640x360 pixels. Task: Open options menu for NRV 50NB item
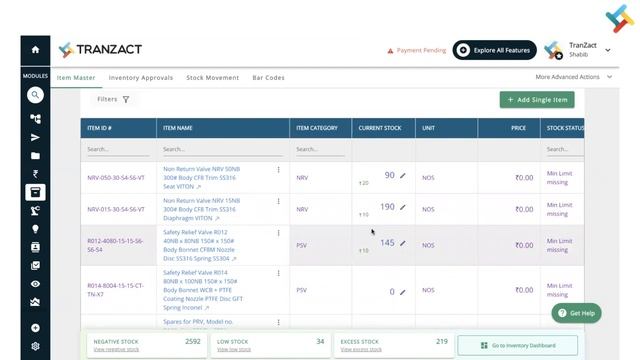tap(279, 169)
